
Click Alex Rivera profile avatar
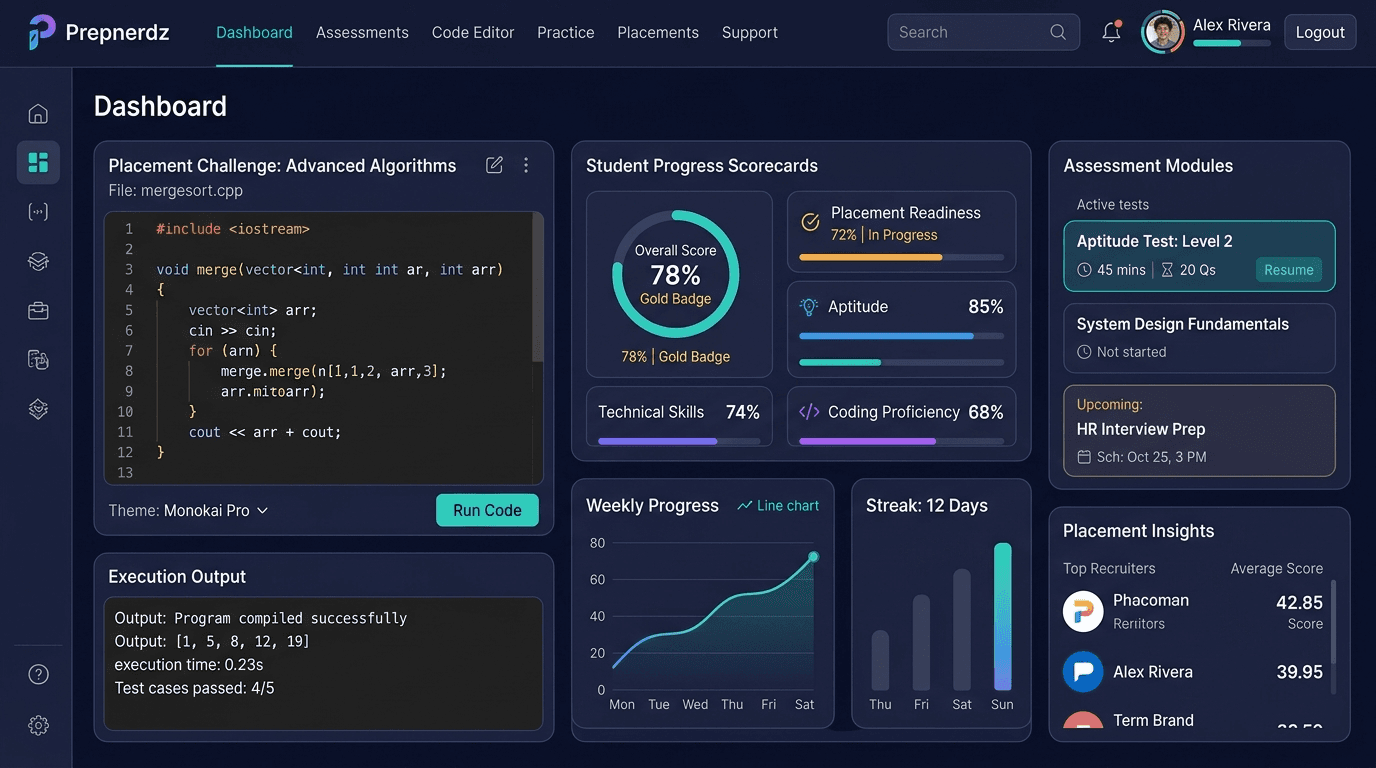click(x=1162, y=32)
